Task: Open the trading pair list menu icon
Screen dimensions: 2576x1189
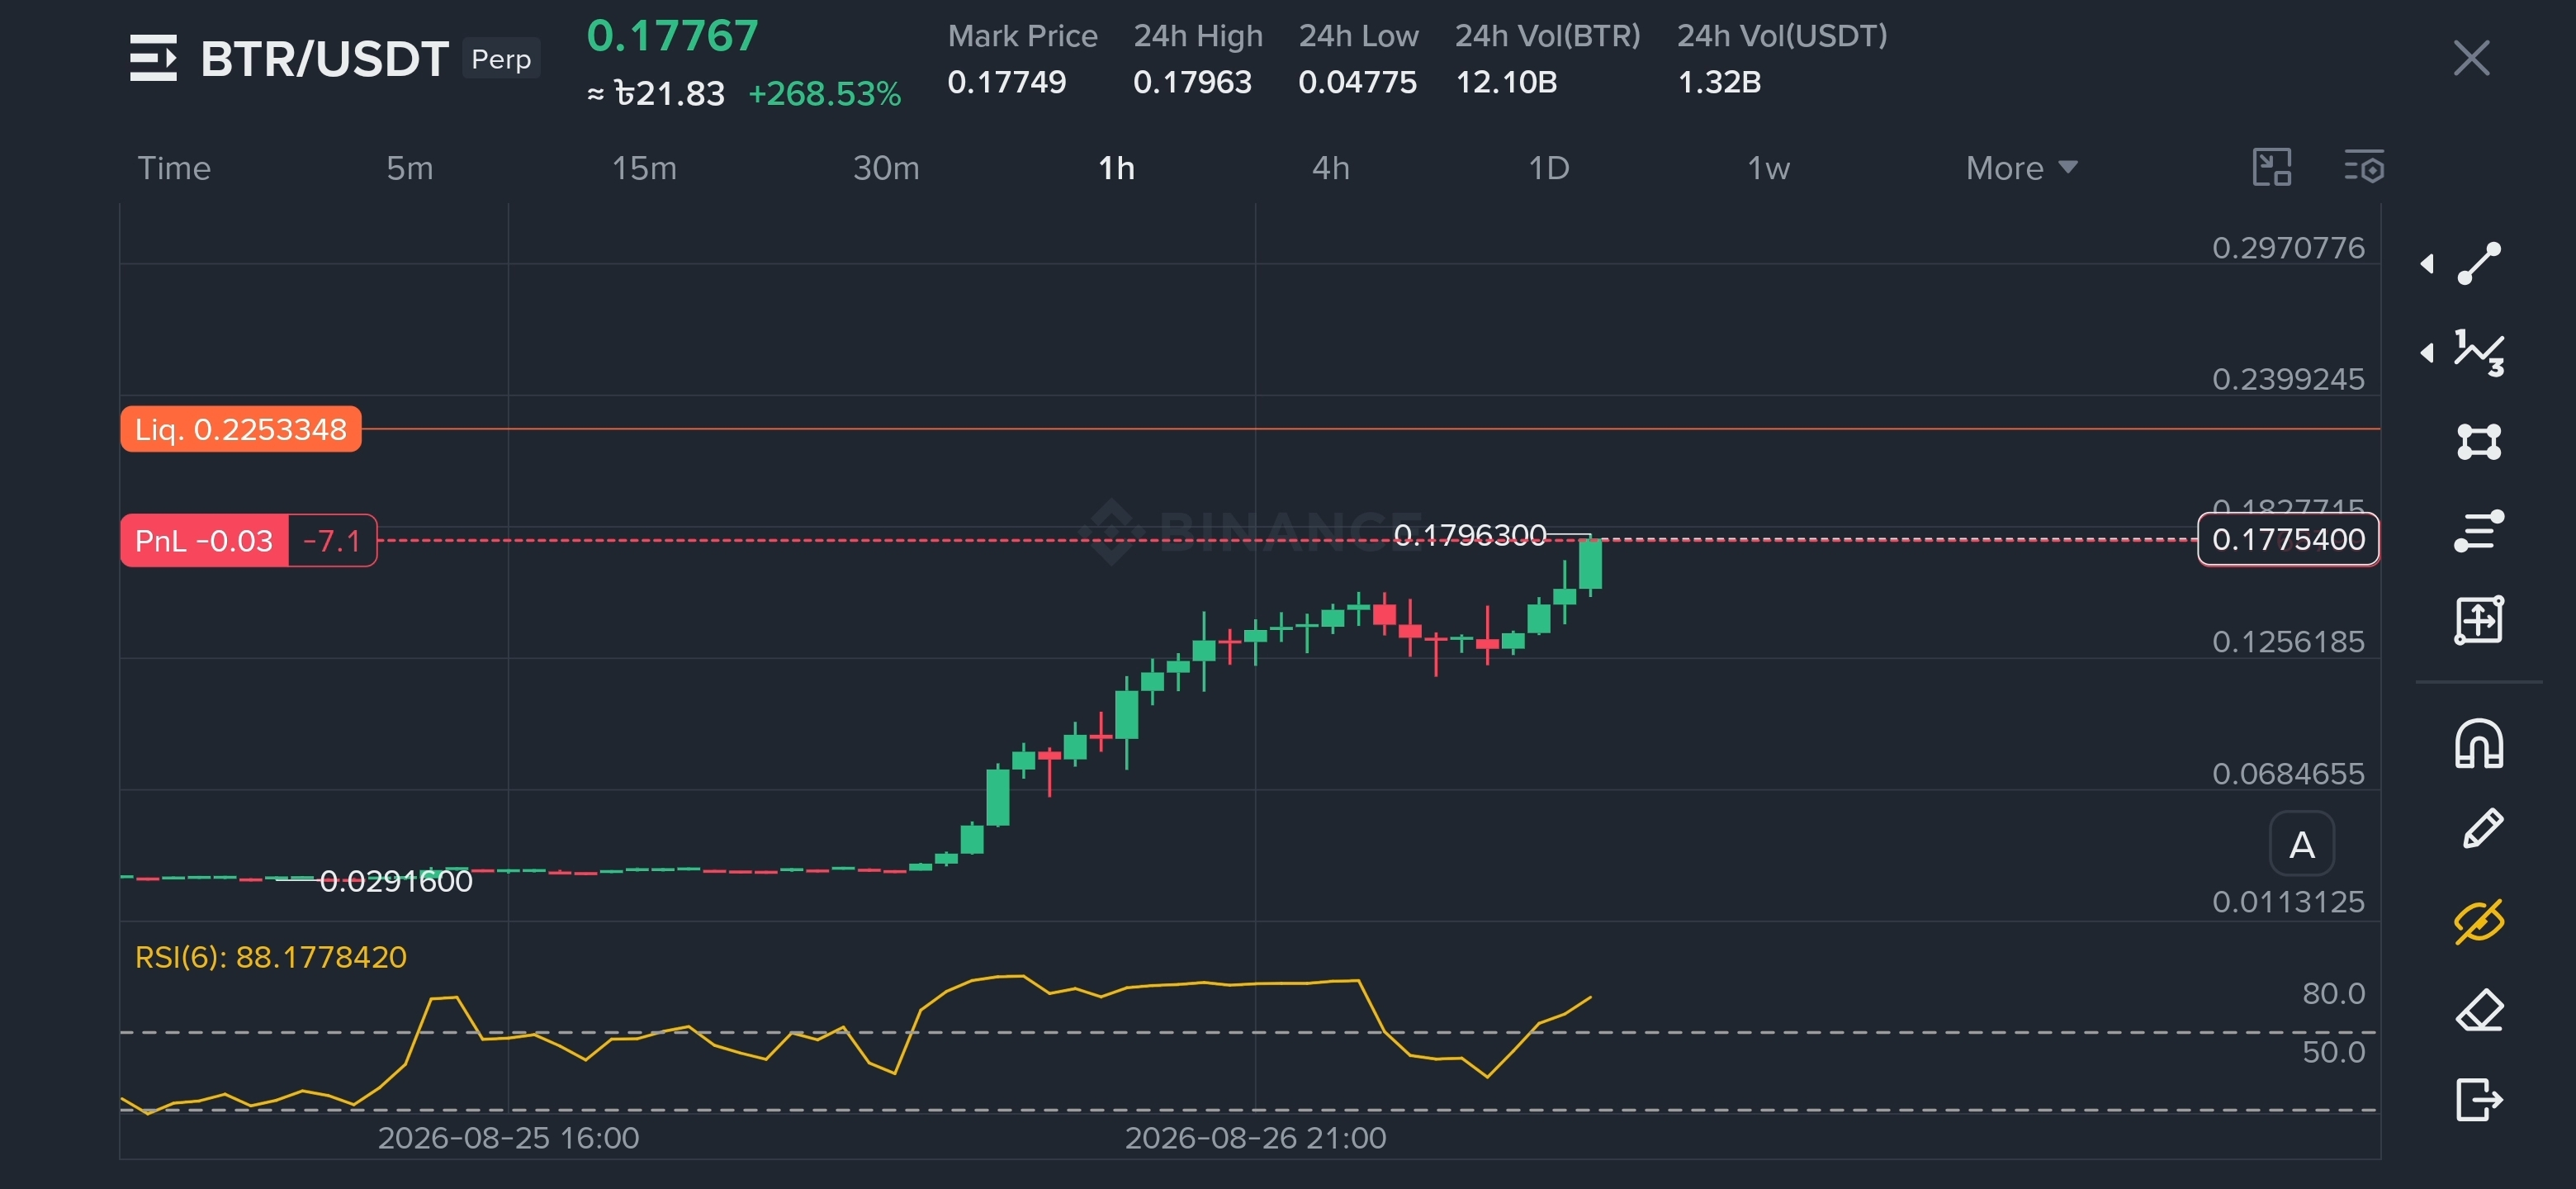Action: (x=153, y=58)
